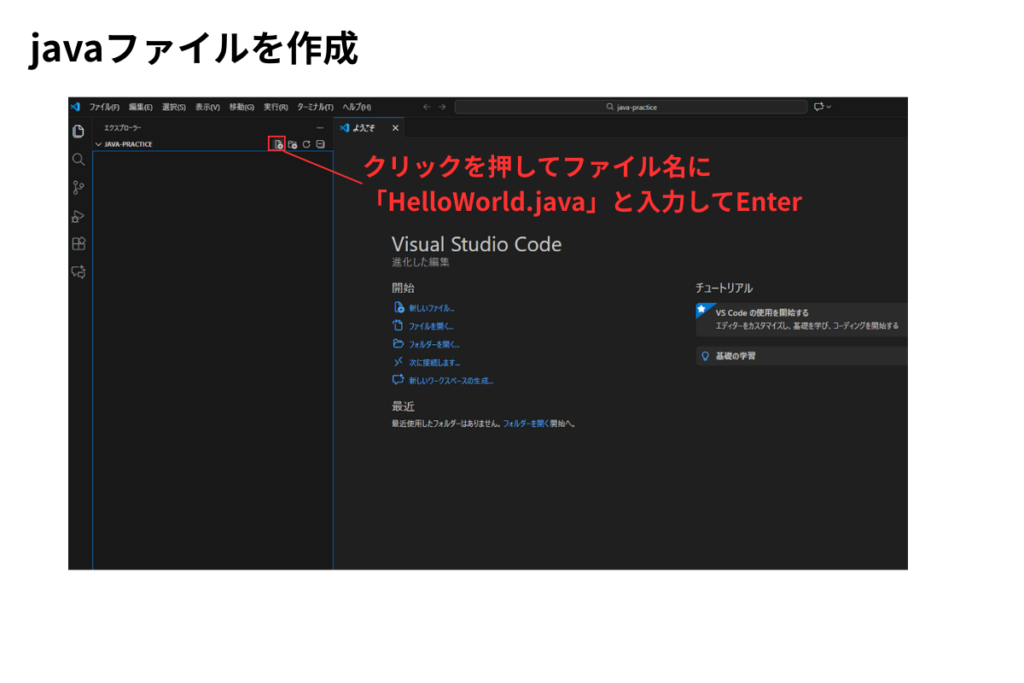
Task: Click the 新しいファイル... link
Action: [431, 308]
